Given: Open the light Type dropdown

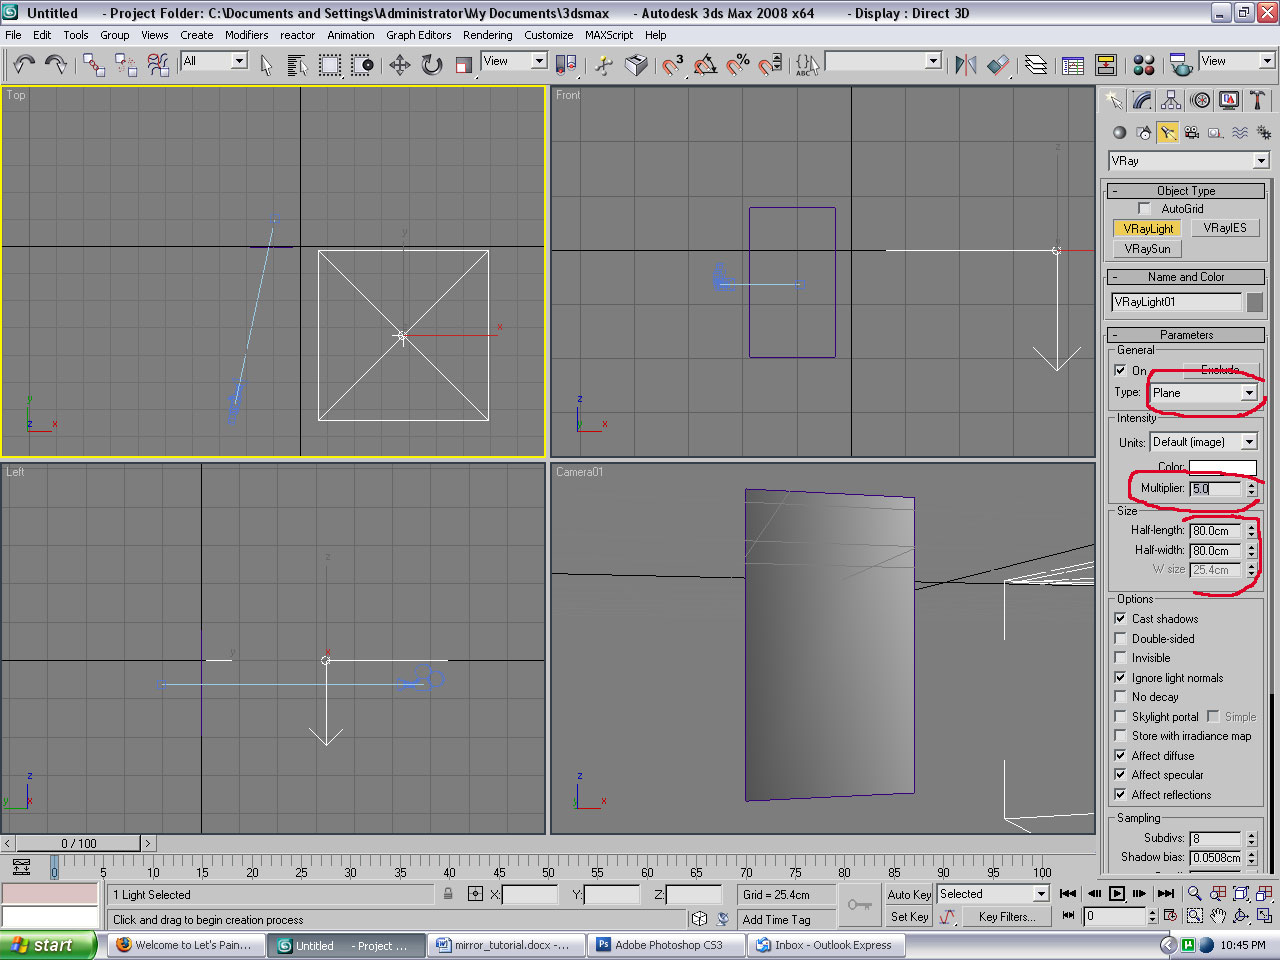Looking at the screenshot, I should coord(1248,393).
